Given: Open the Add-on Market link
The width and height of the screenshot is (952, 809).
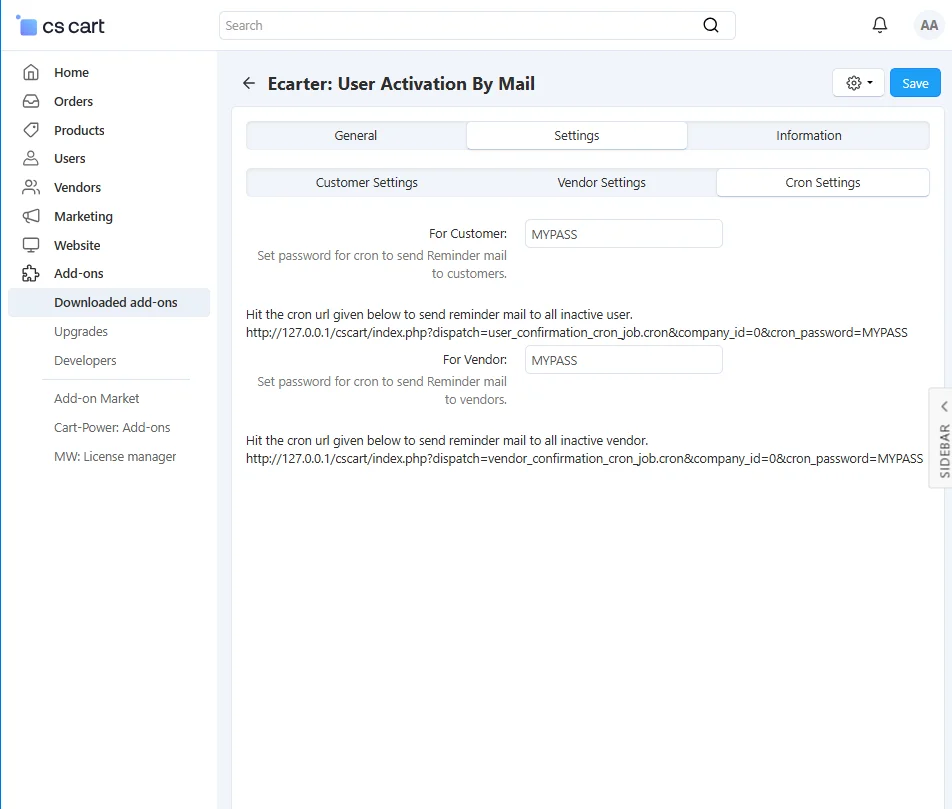Looking at the screenshot, I should pos(97,398).
